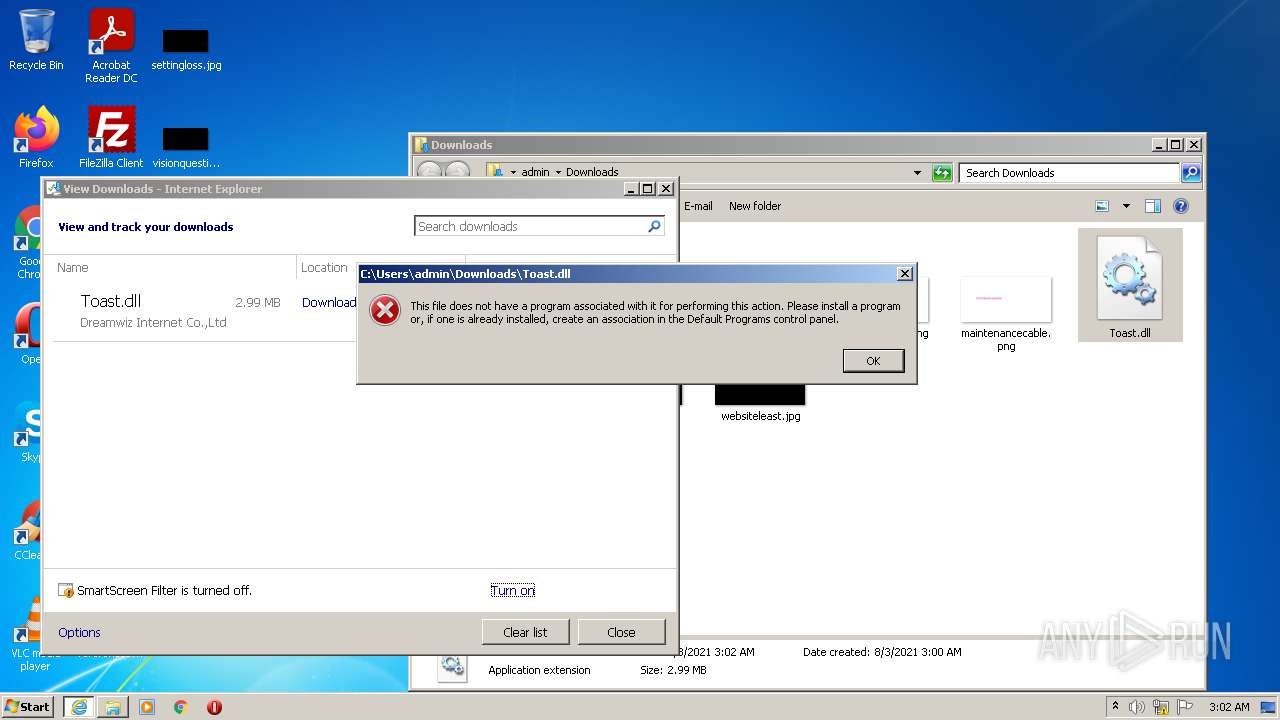Click the volume speaker tray icon
1280x720 pixels.
(1137, 707)
